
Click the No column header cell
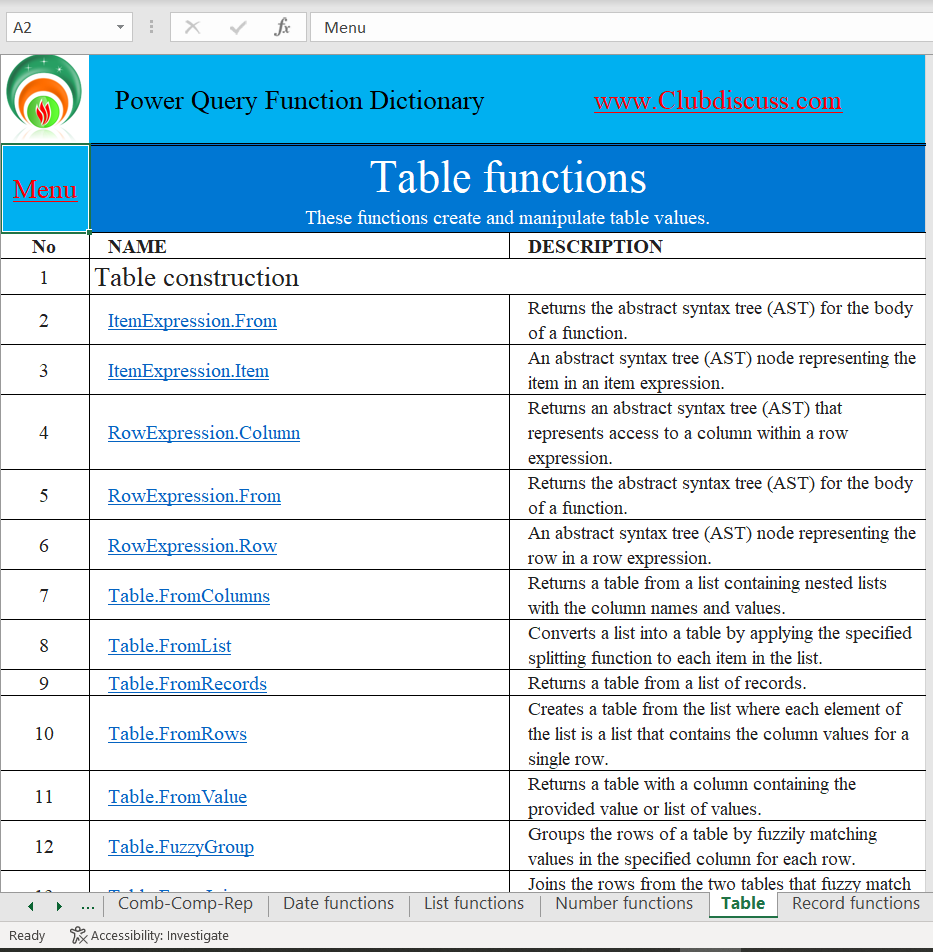(x=44, y=246)
